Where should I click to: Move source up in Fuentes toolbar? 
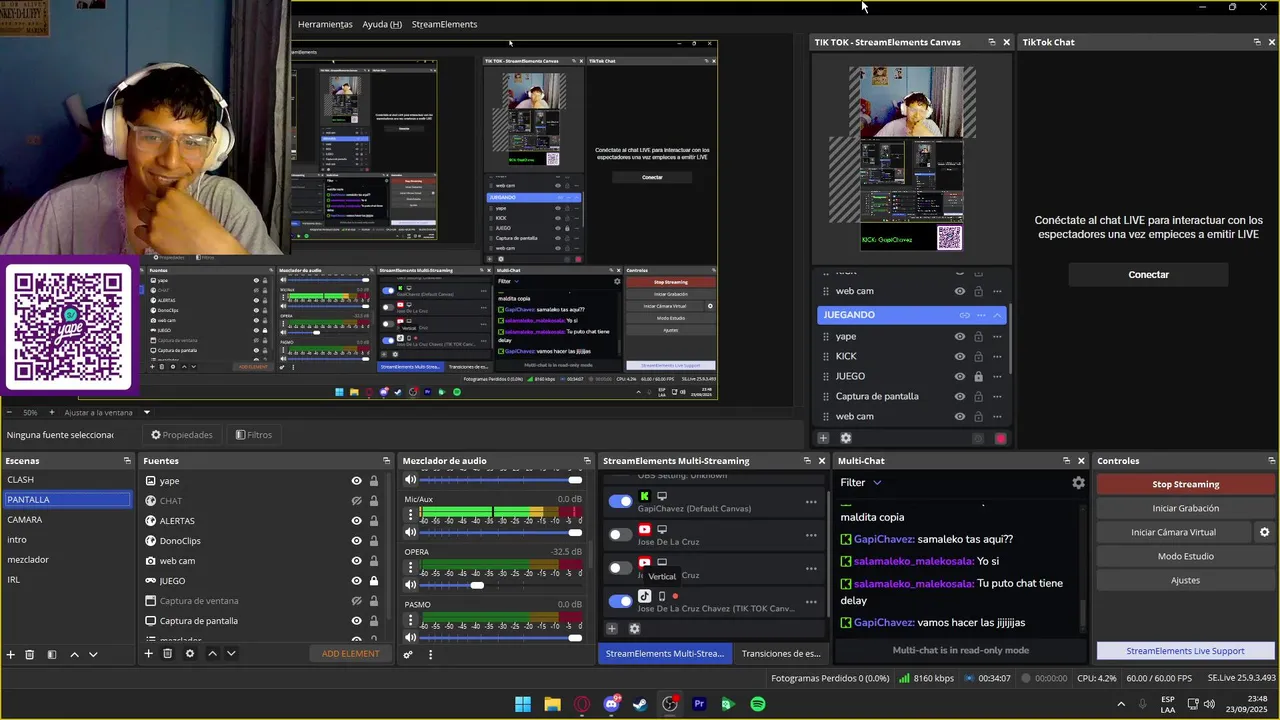pos(212,653)
